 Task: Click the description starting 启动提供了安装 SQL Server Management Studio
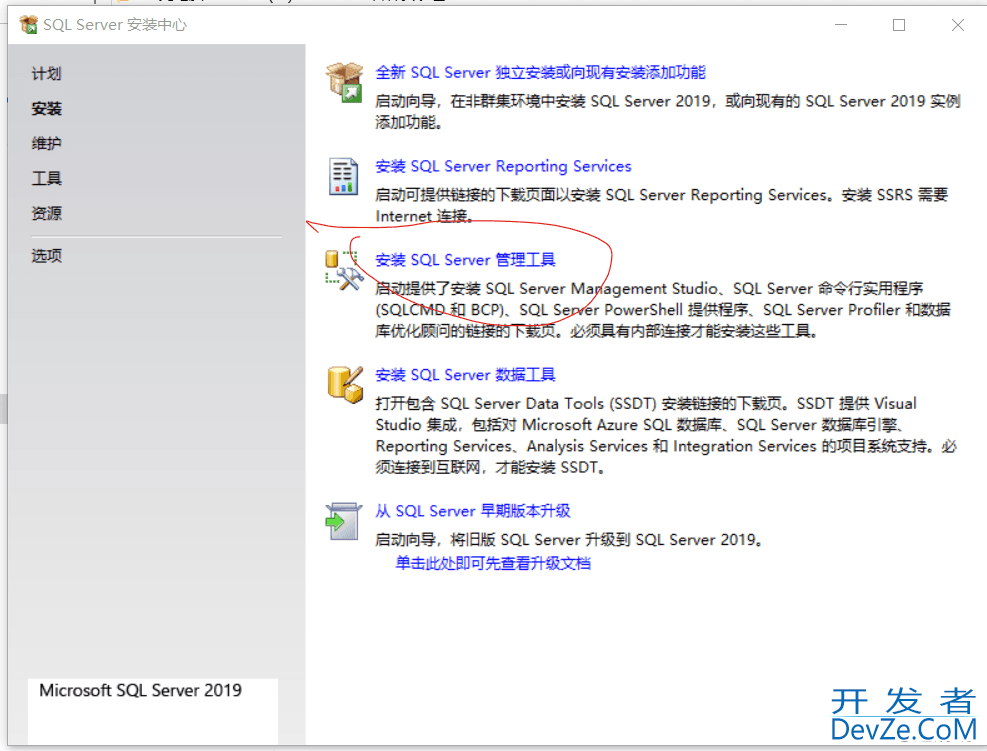(663, 310)
